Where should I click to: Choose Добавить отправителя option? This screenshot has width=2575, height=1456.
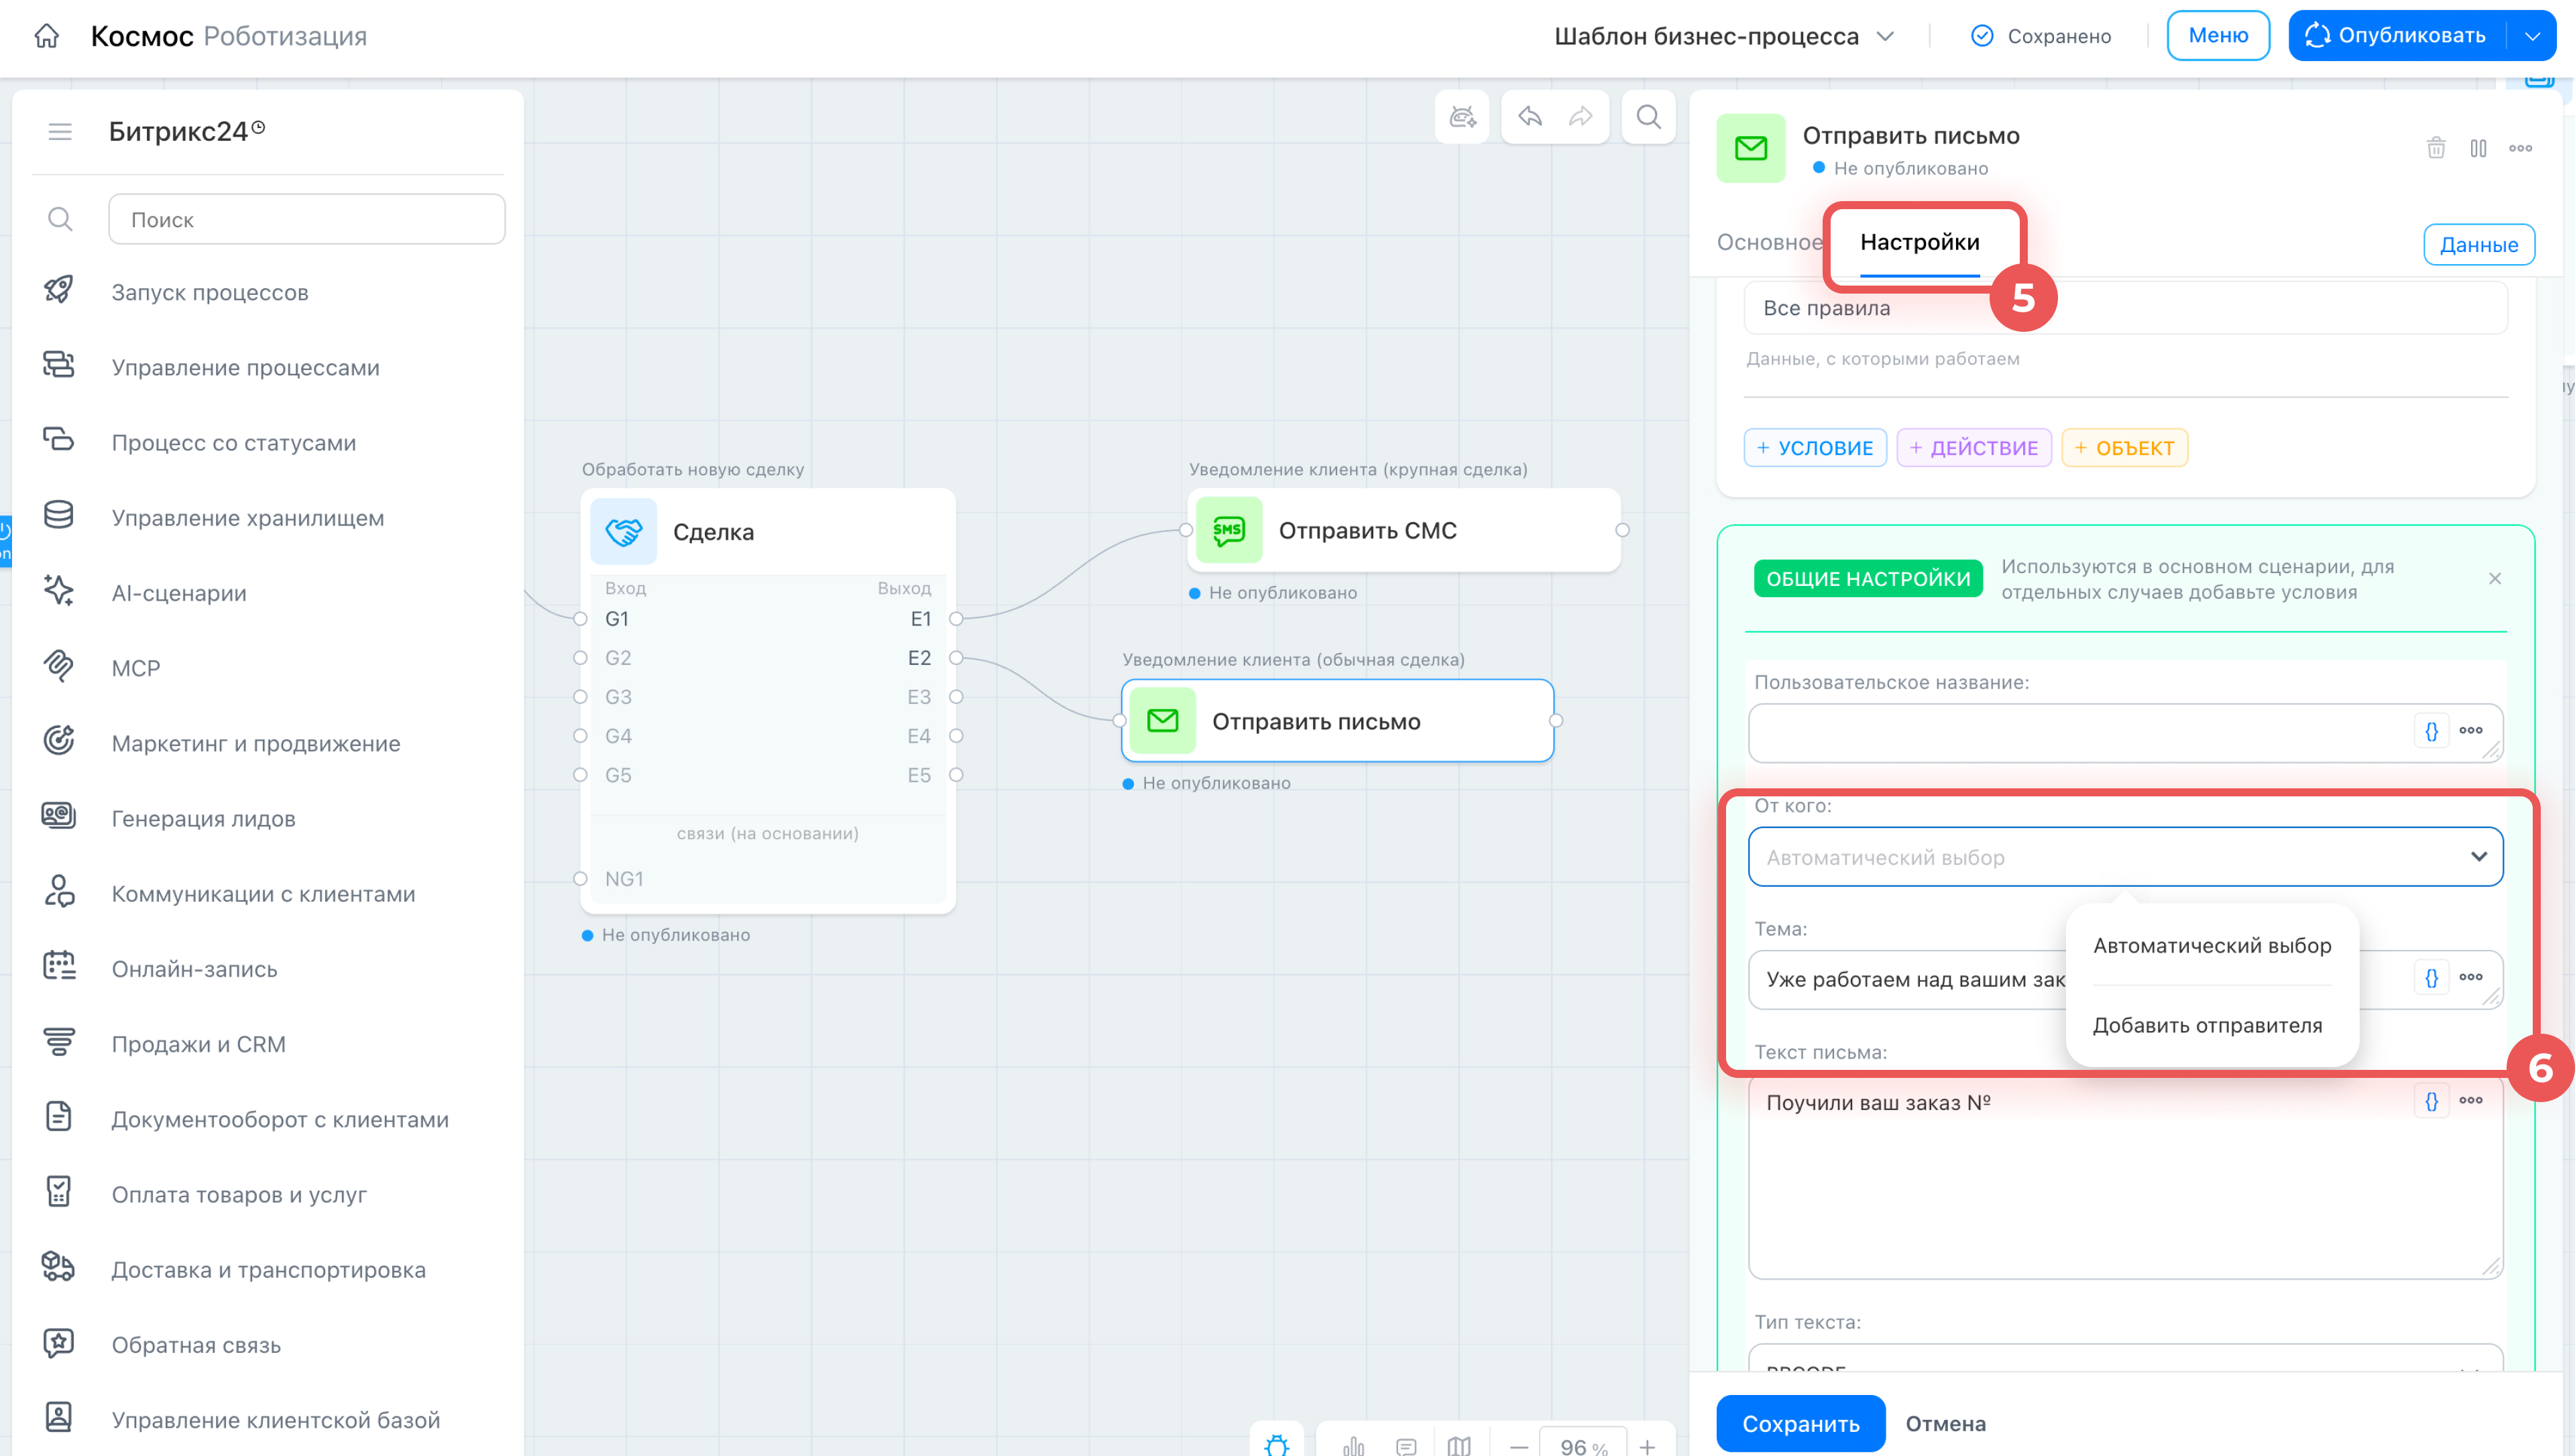2207,1025
